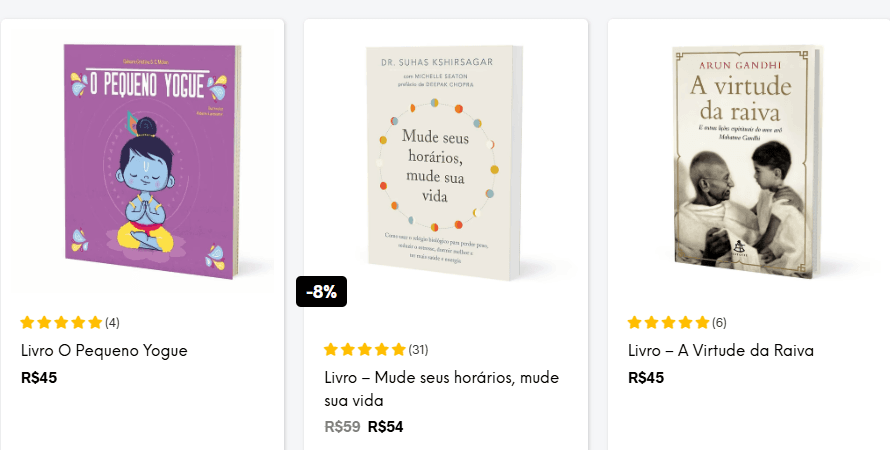Click the -8% discount badge
Screen dimensions: 890x450
click(x=321, y=292)
